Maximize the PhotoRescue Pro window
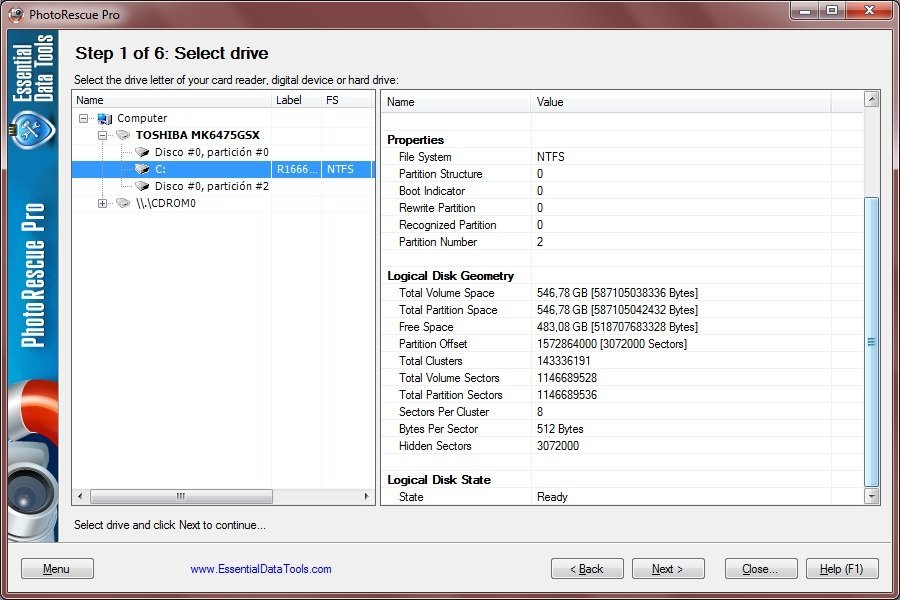 [832, 10]
